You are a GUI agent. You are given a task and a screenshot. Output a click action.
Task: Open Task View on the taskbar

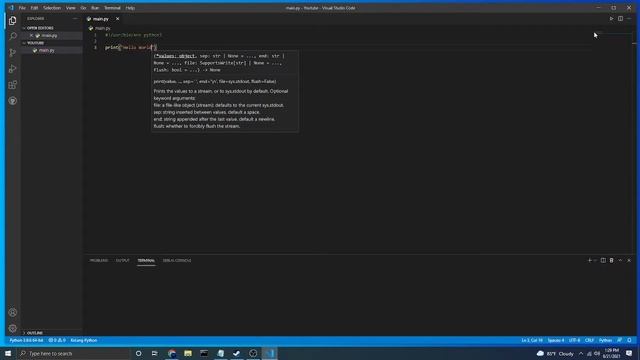pos(155,353)
